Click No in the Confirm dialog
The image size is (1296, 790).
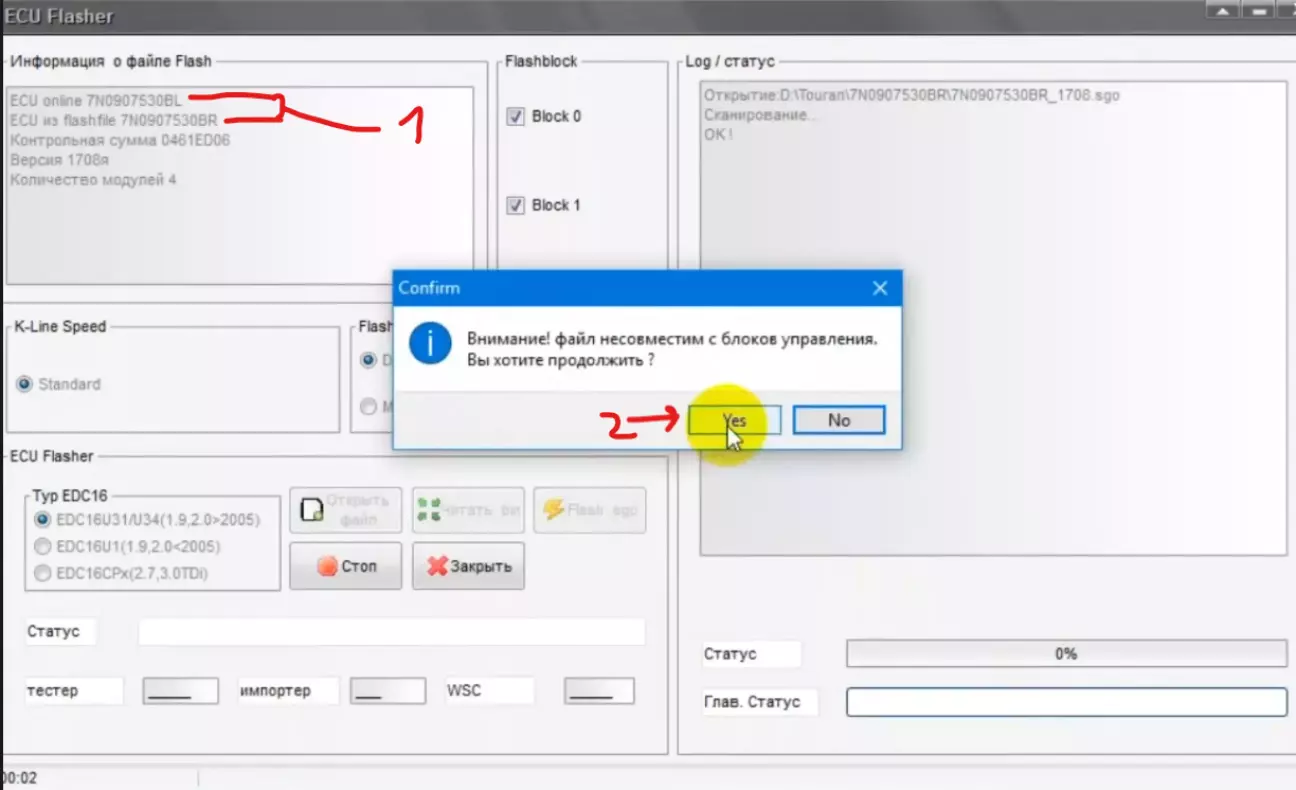838,420
